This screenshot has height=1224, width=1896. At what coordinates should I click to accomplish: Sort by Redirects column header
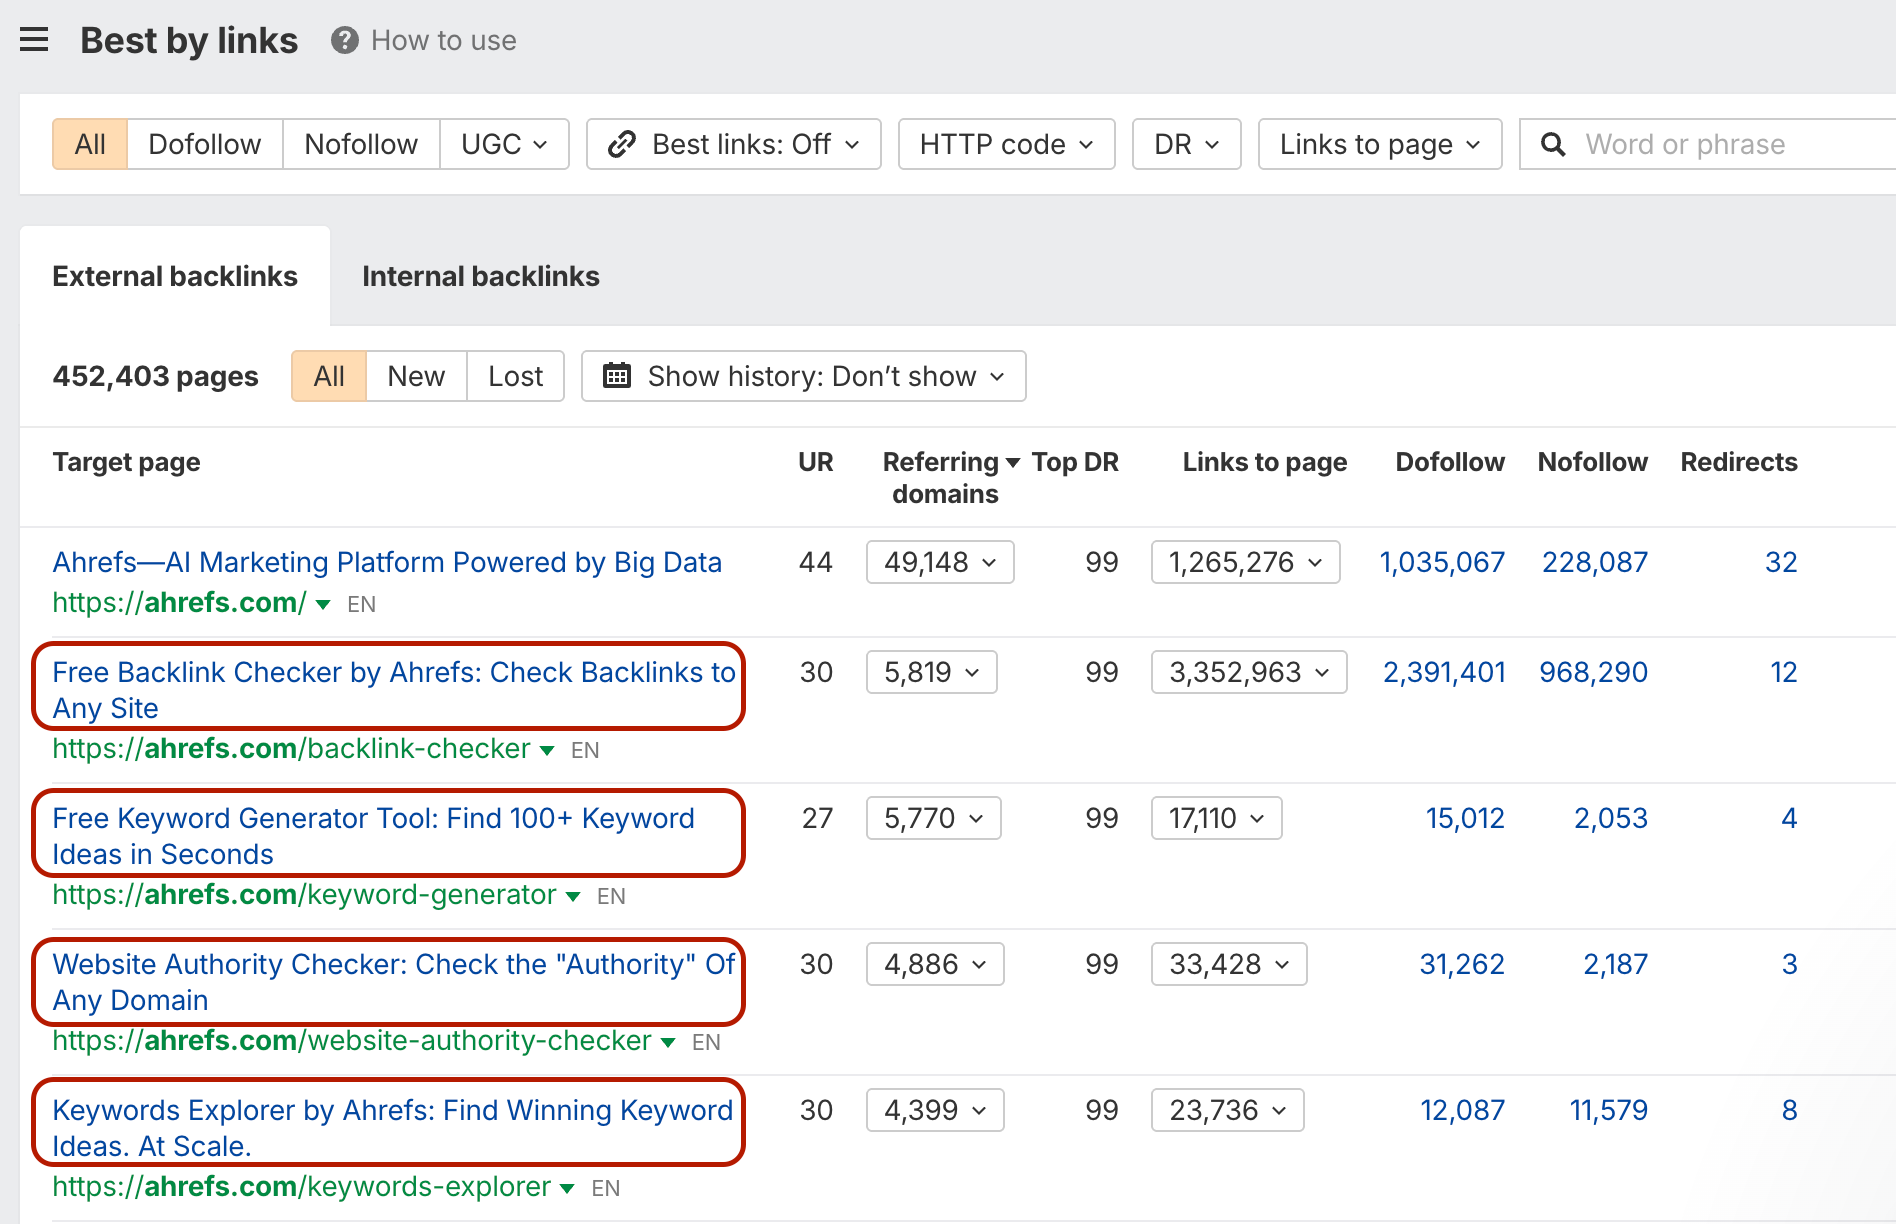tap(1739, 462)
